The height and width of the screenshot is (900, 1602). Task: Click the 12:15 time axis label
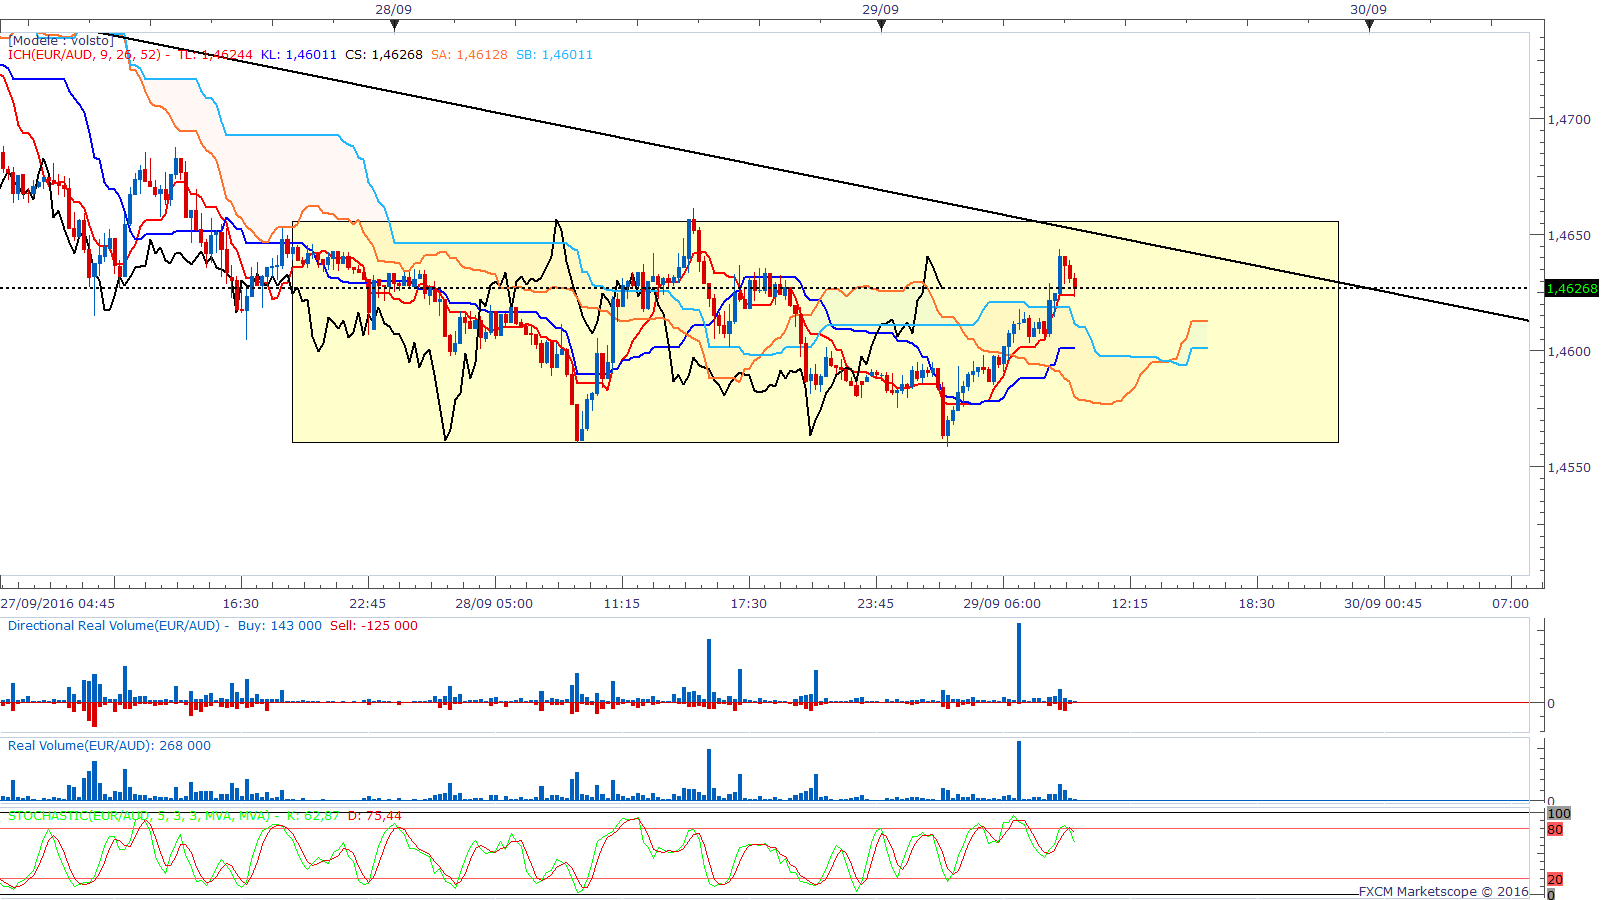tap(1130, 603)
